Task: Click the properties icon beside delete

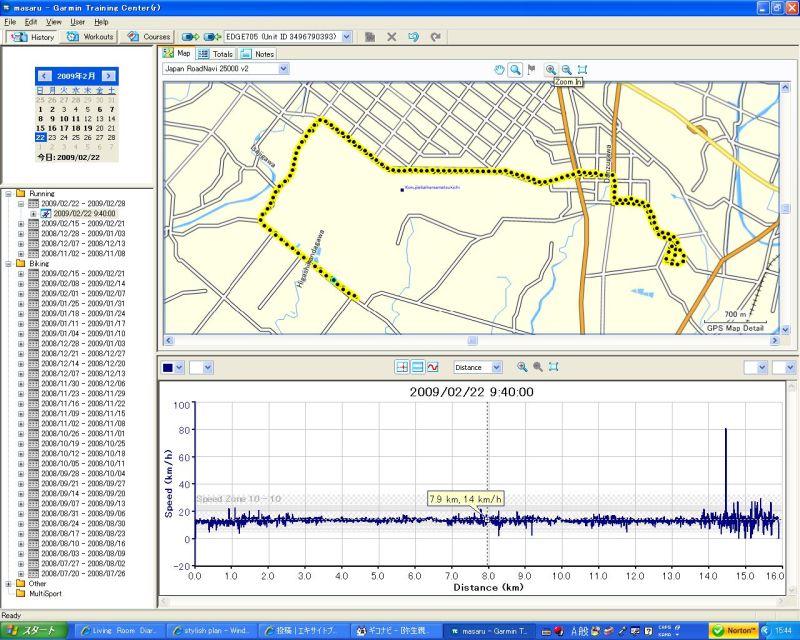Action: (x=370, y=37)
